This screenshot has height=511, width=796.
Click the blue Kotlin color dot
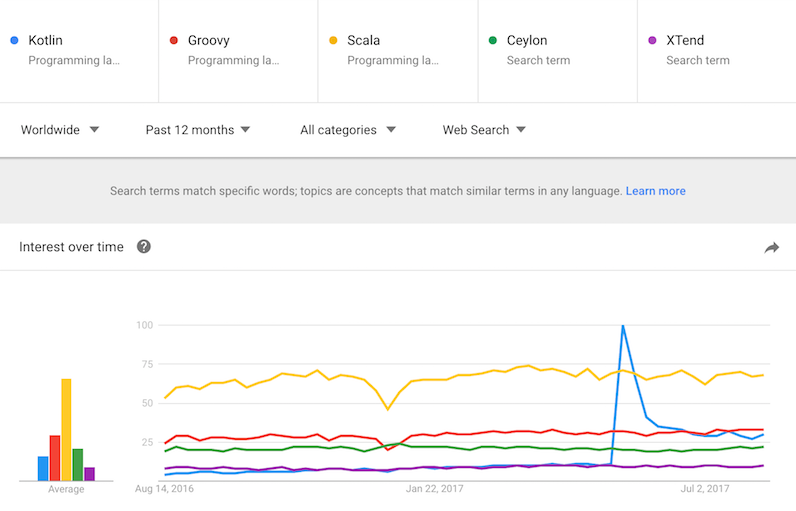14,41
